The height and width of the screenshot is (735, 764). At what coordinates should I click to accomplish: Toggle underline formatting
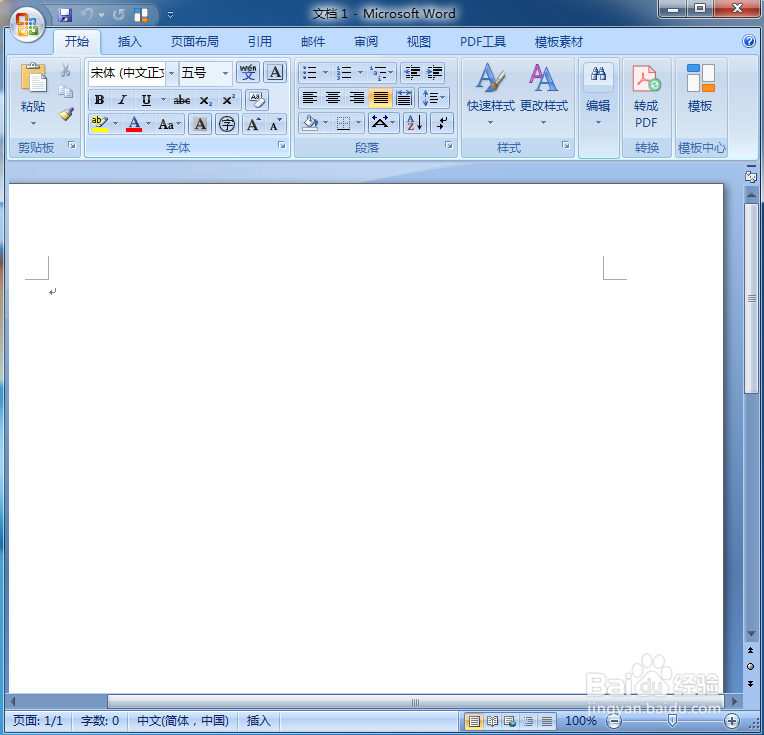pos(146,100)
